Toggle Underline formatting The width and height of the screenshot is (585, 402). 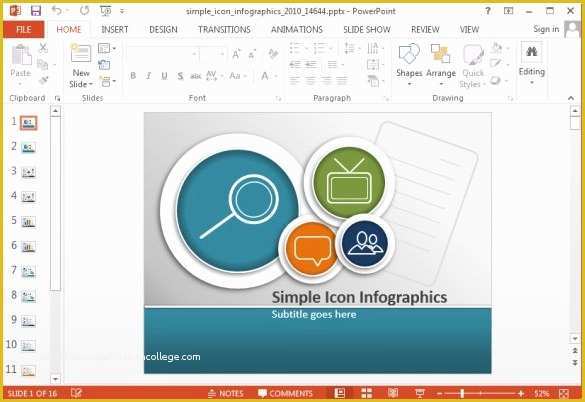point(164,76)
